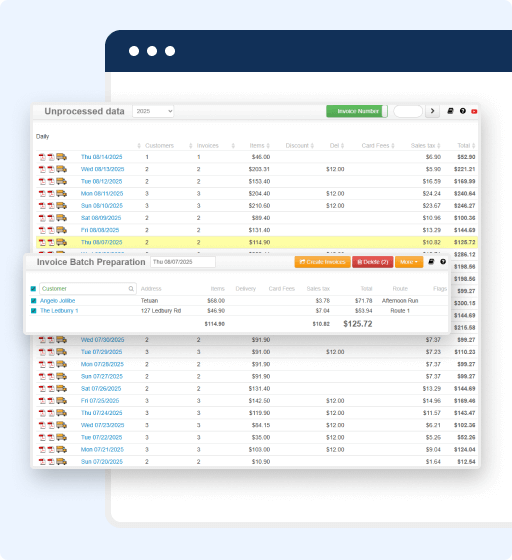Open the red YouTube video icon
The width and height of the screenshot is (512, 560).
[474, 111]
